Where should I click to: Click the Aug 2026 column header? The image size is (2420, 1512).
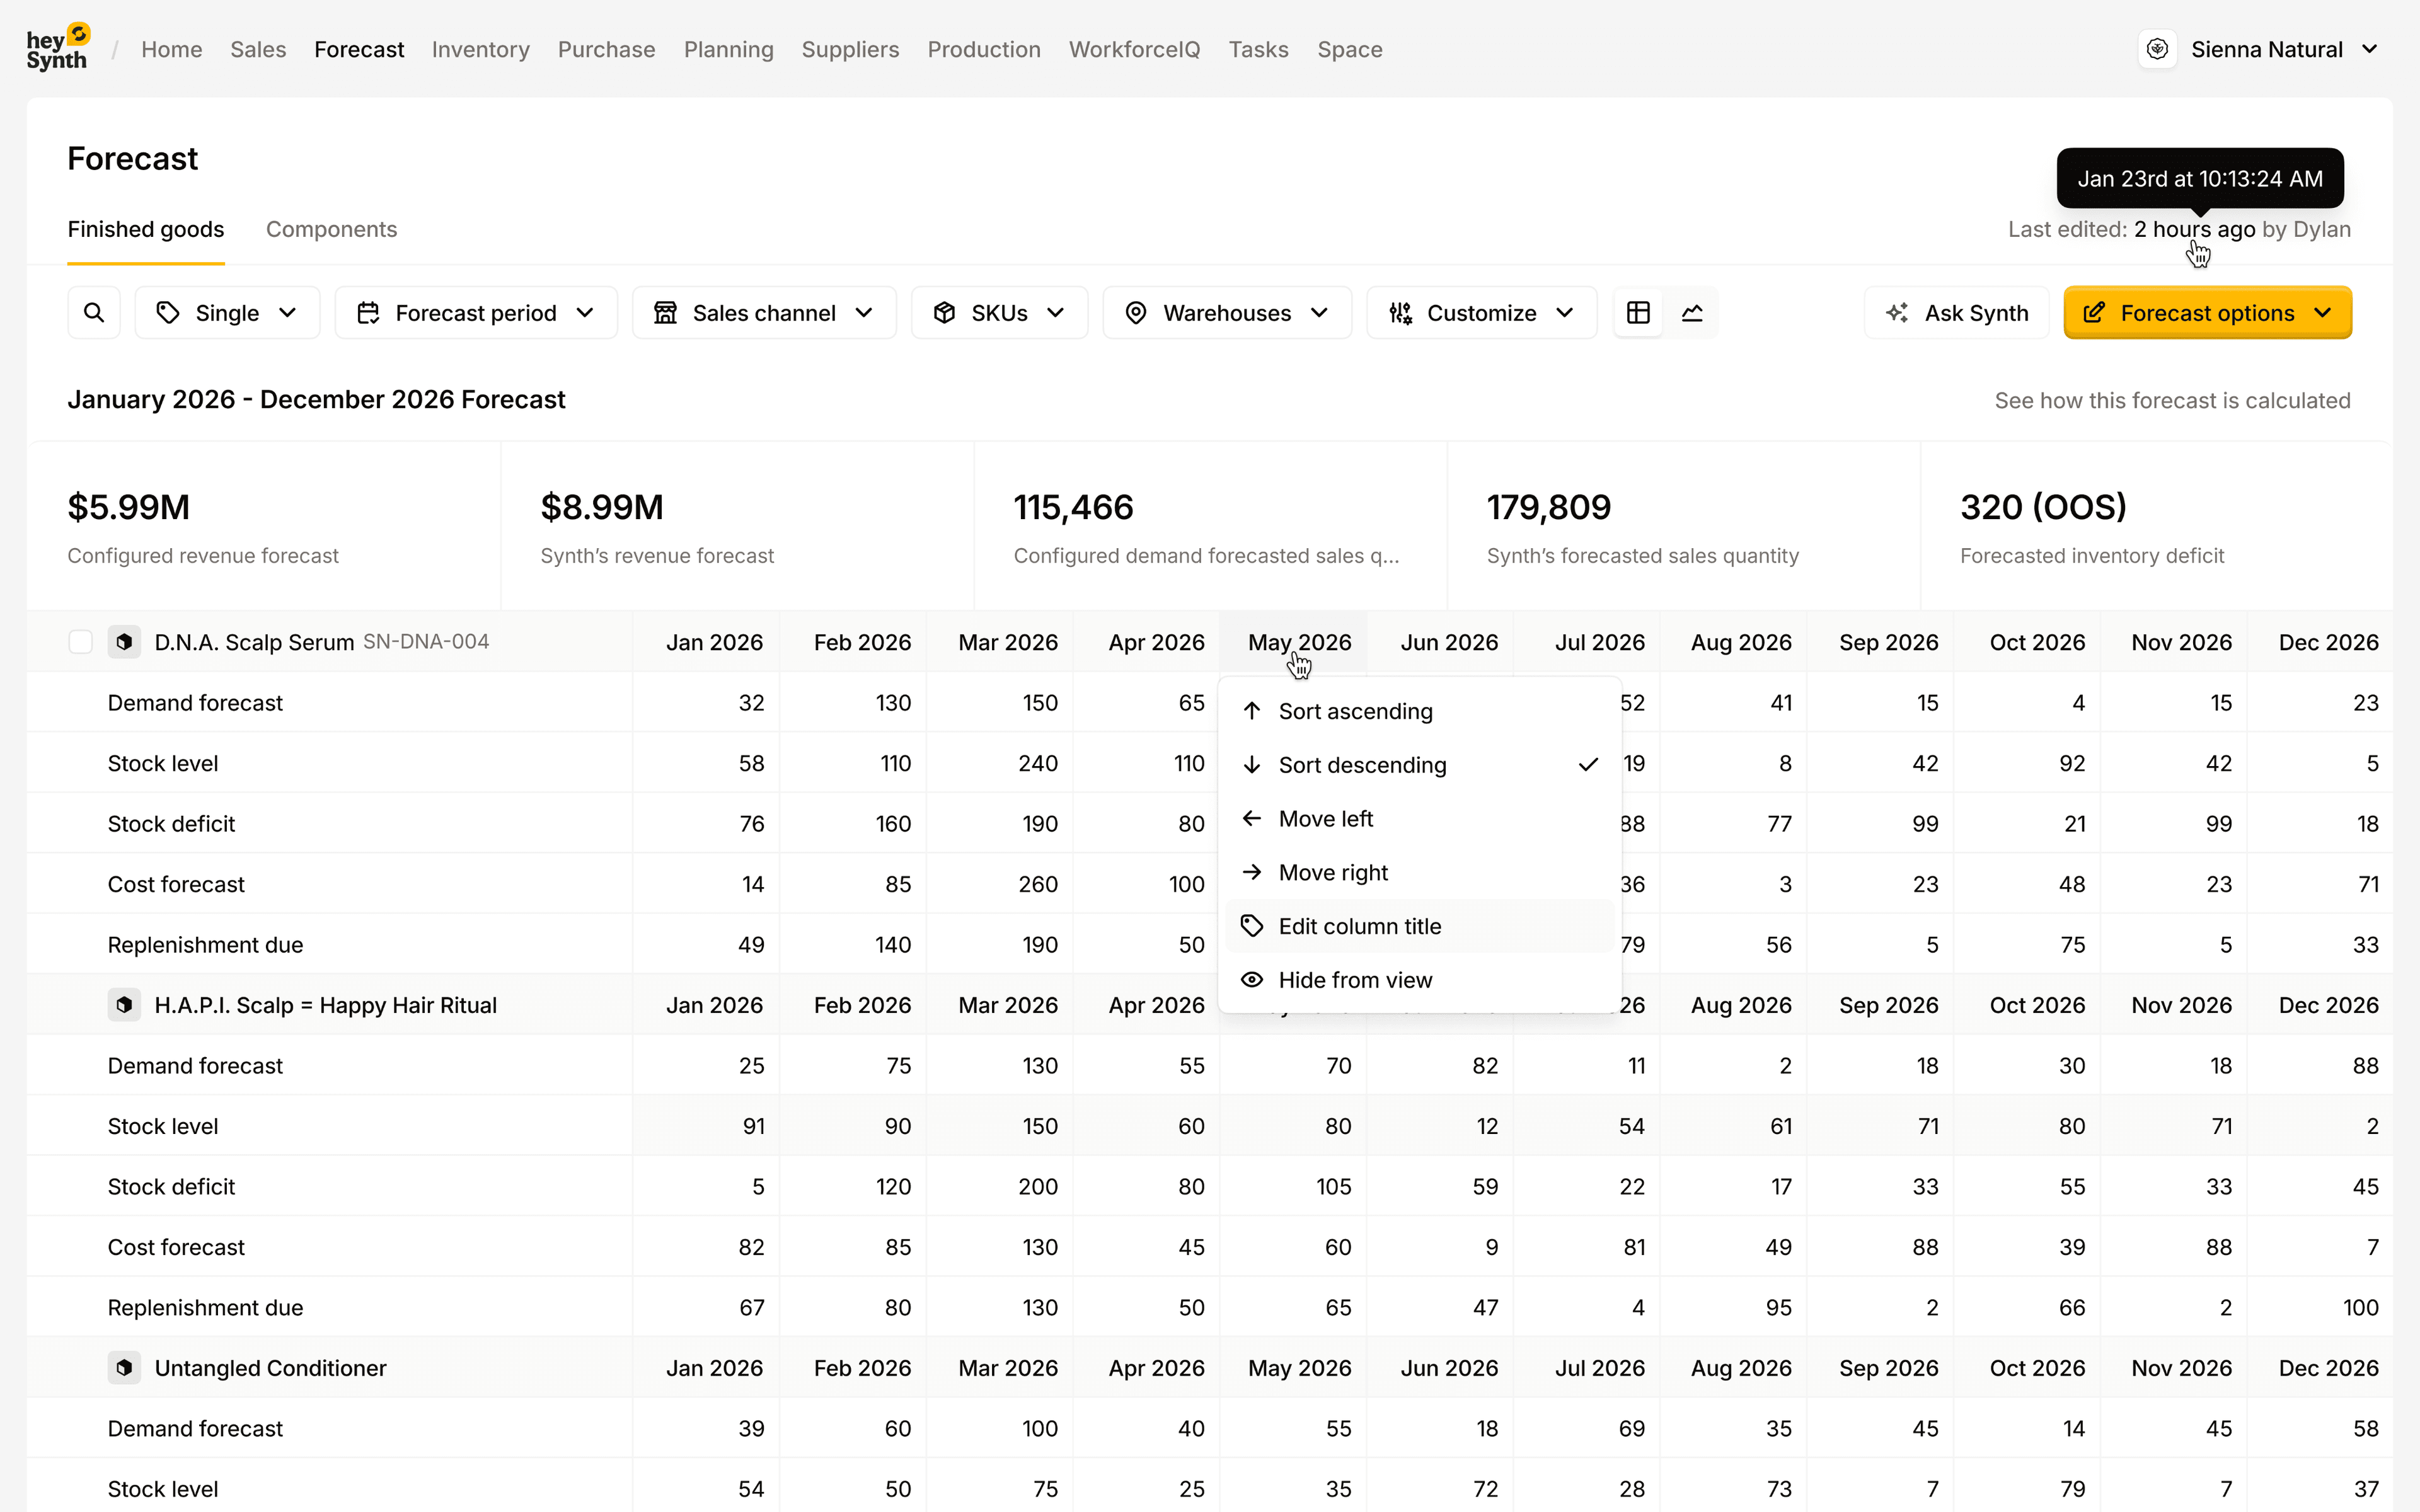(1740, 642)
